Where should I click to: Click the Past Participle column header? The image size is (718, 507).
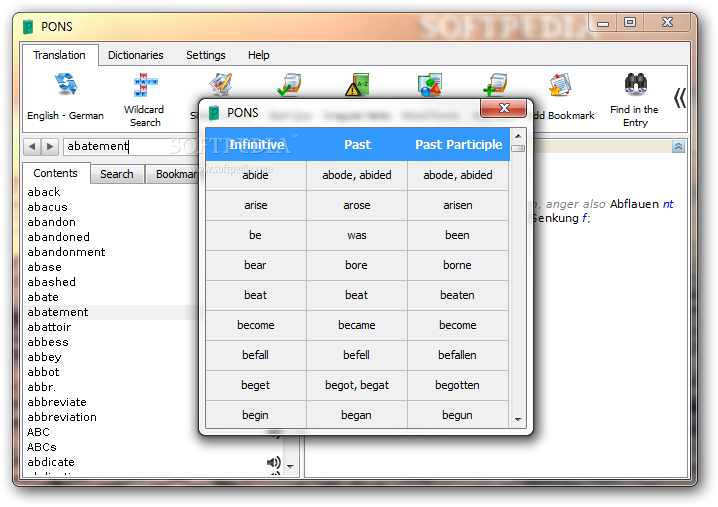tap(458, 145)
